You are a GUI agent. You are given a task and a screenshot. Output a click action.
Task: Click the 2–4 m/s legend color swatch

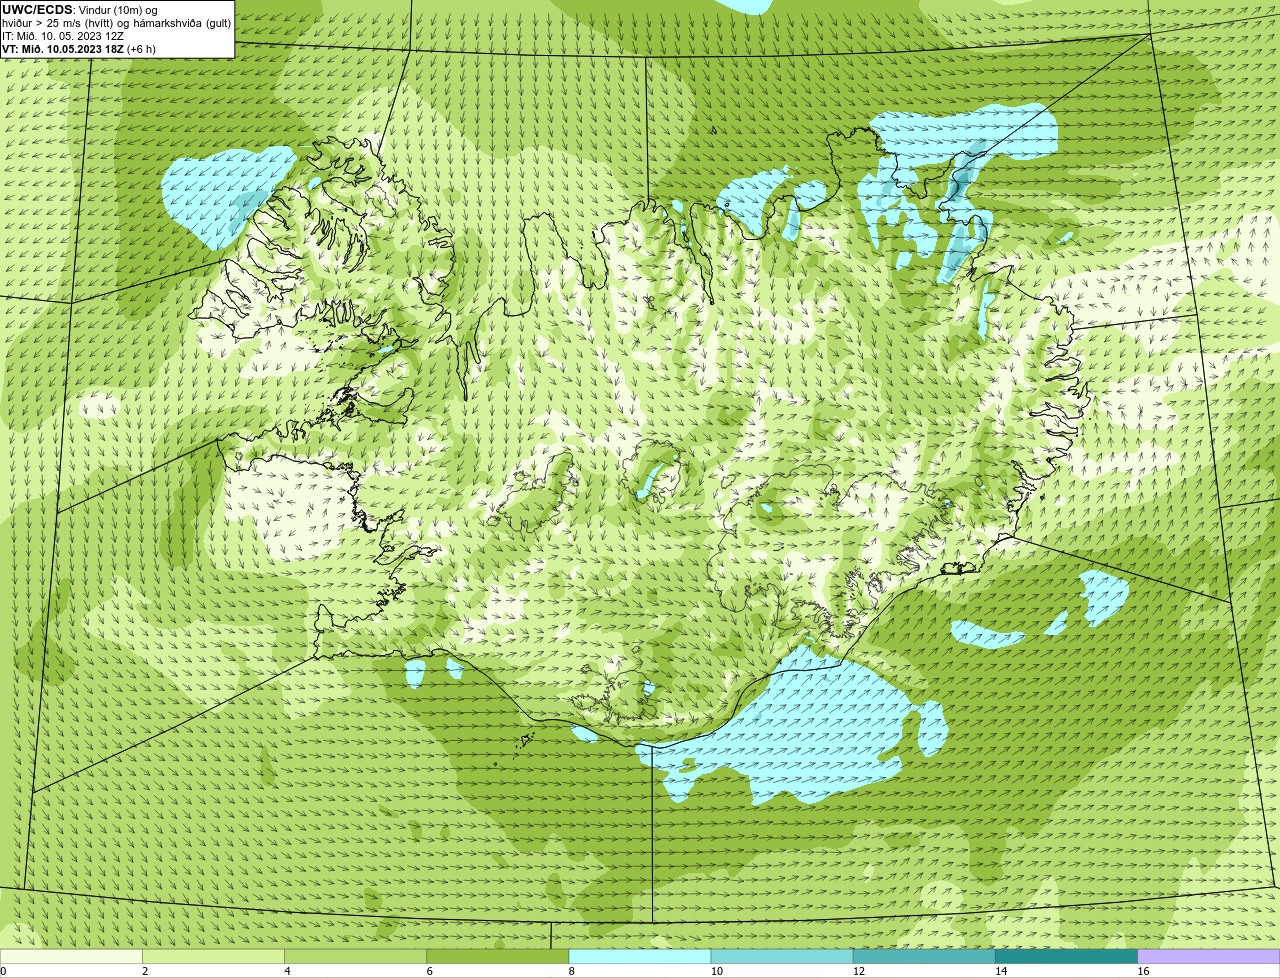213,956
